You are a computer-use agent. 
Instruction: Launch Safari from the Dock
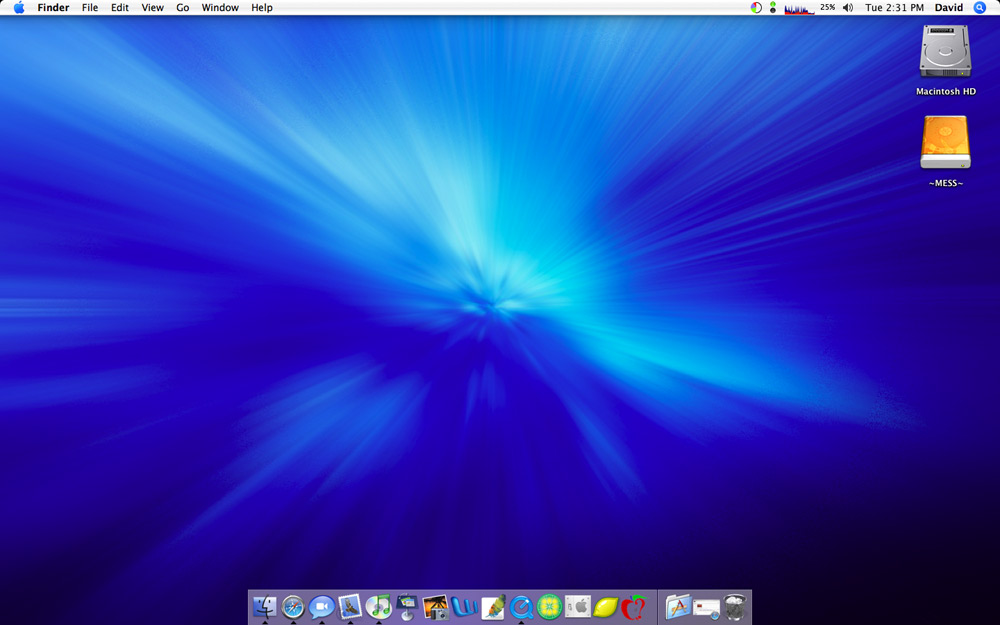coord(293,607)
